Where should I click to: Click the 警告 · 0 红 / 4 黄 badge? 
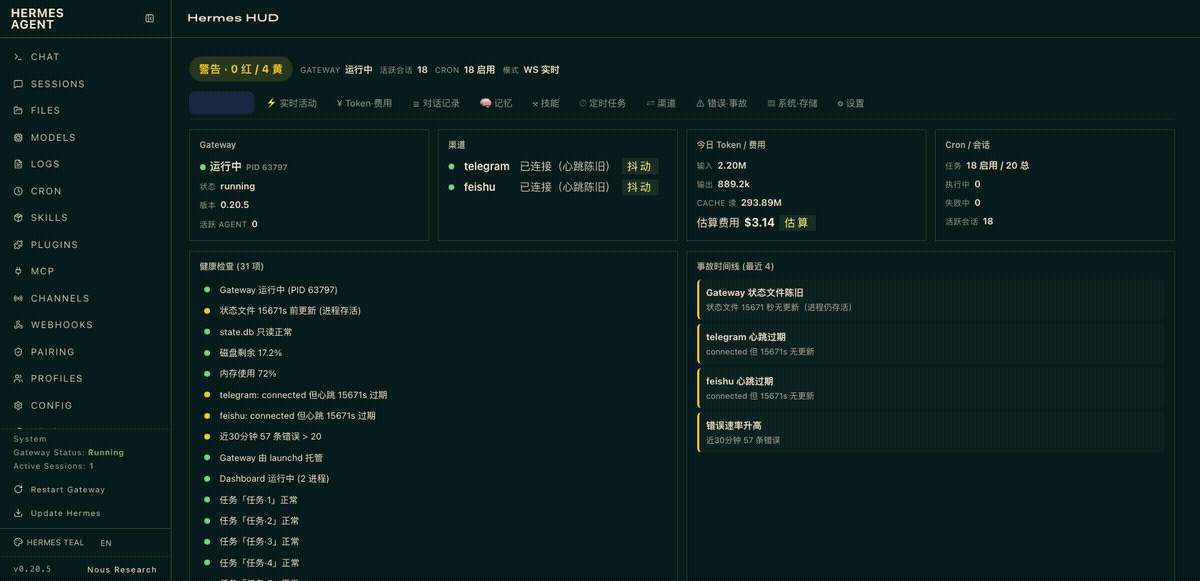tap(241, 69)
